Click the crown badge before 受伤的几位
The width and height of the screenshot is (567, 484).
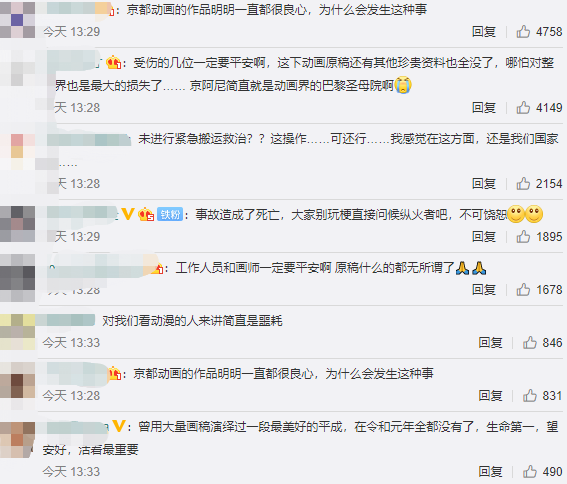tap(114, 63)
